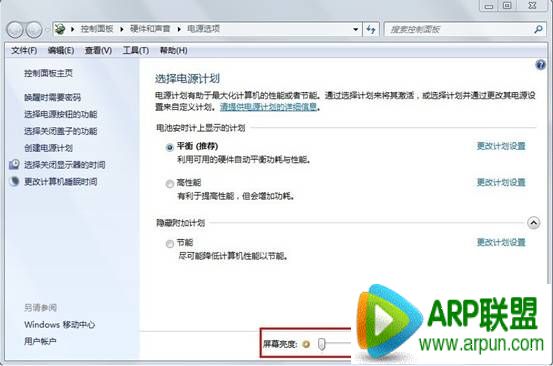
Task: Click the refresh button beside address bar
Action: click(371, 29)
